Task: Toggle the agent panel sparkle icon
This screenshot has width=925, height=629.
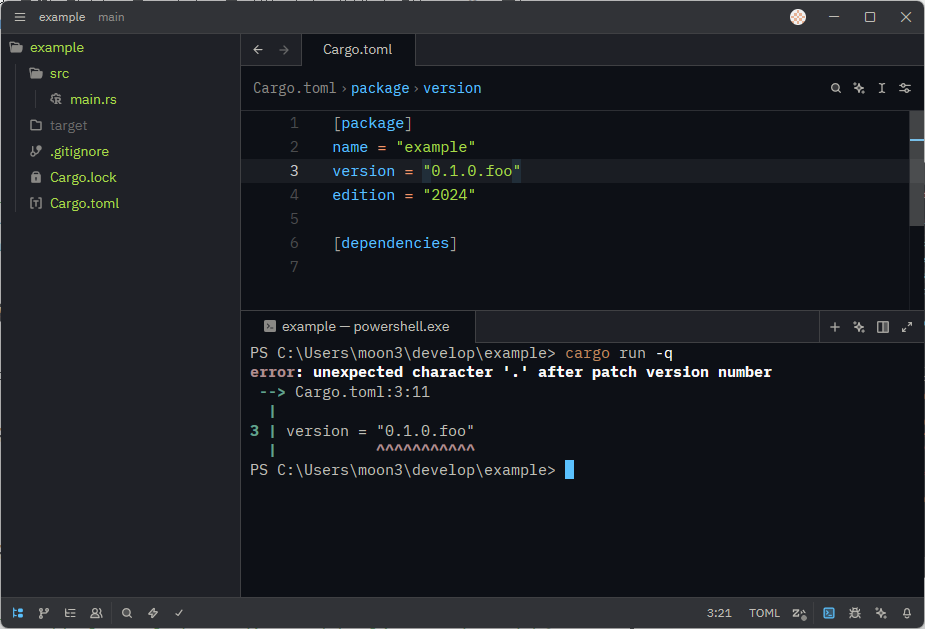Action: pyautogui.click(x=881, y=613)
